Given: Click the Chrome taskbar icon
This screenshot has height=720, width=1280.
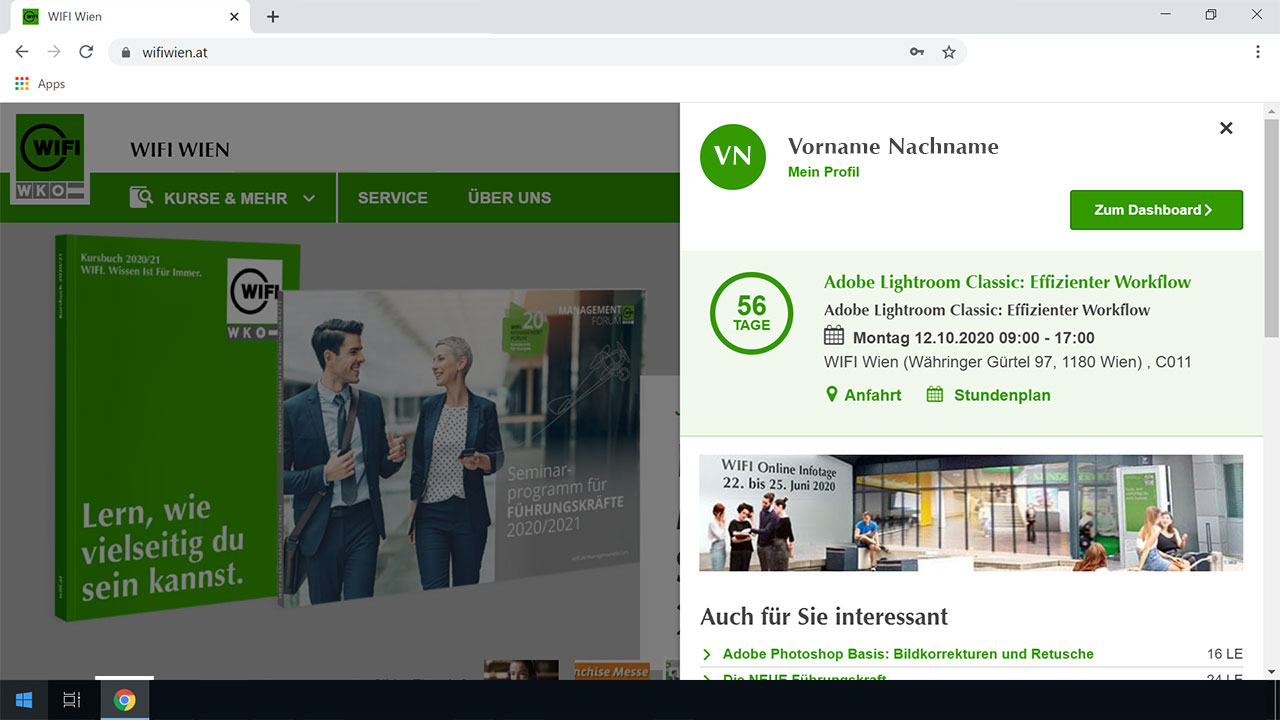Looking at the screenshot, I should click(125, 700).
